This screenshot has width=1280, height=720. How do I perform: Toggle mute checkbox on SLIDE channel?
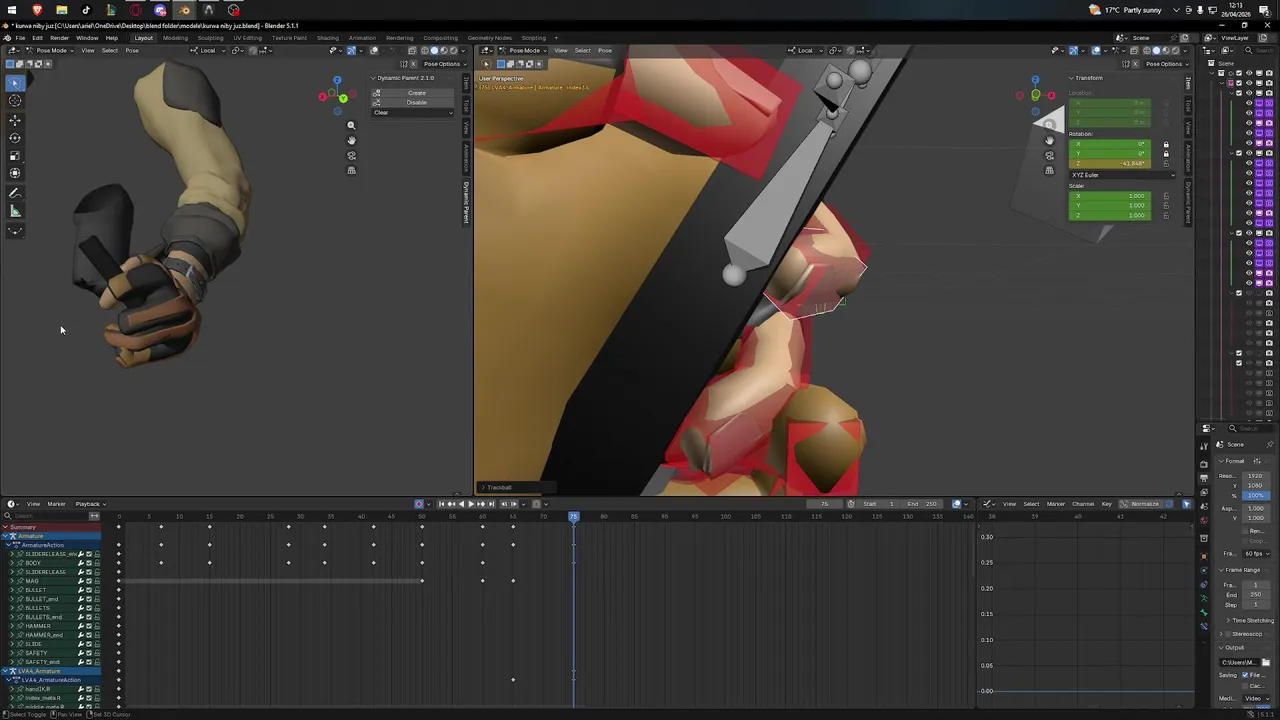click(x=88, y=644)
